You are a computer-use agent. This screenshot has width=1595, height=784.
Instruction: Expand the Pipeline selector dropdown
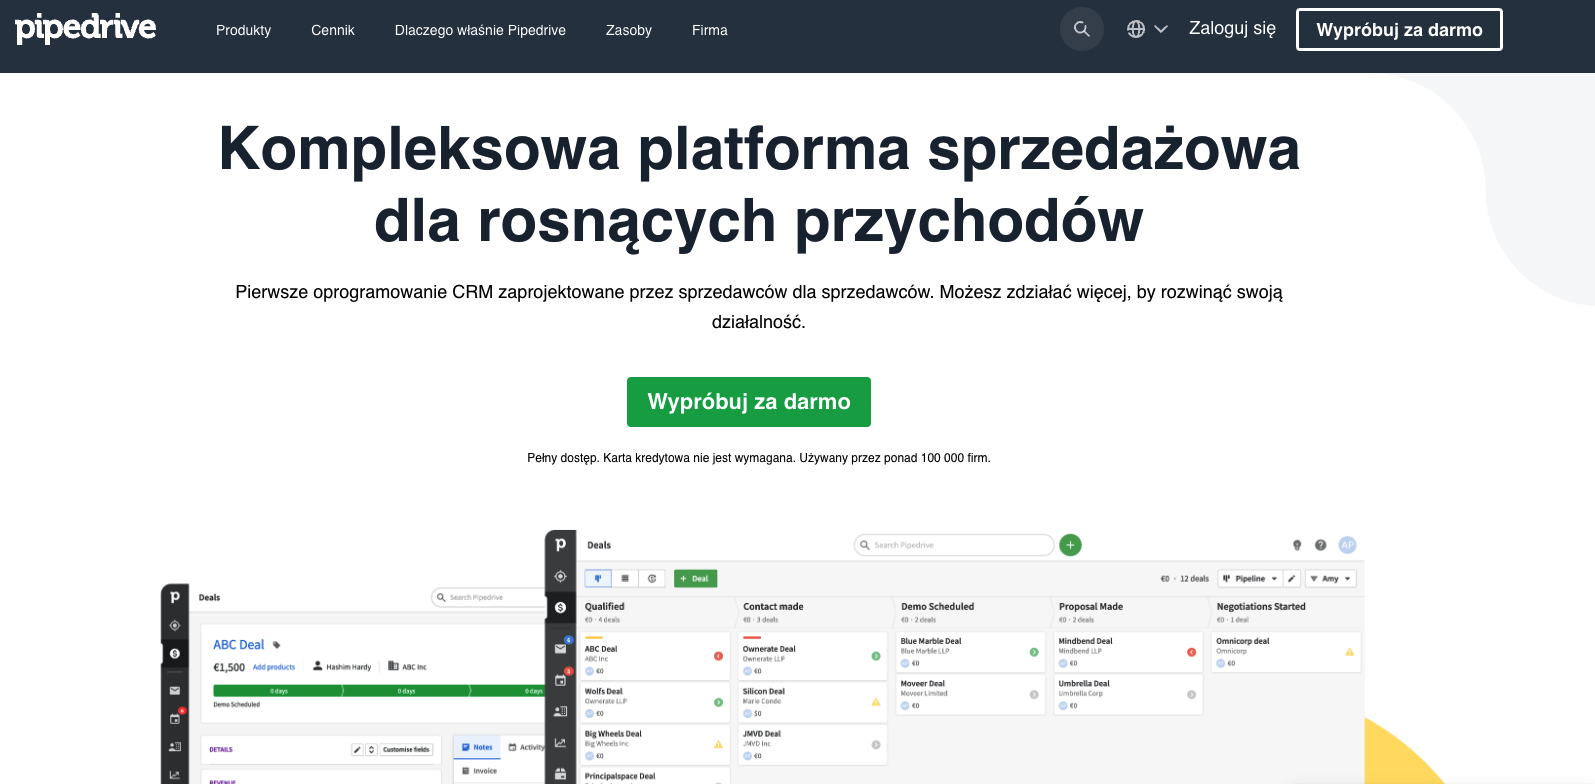point(1250,578)
